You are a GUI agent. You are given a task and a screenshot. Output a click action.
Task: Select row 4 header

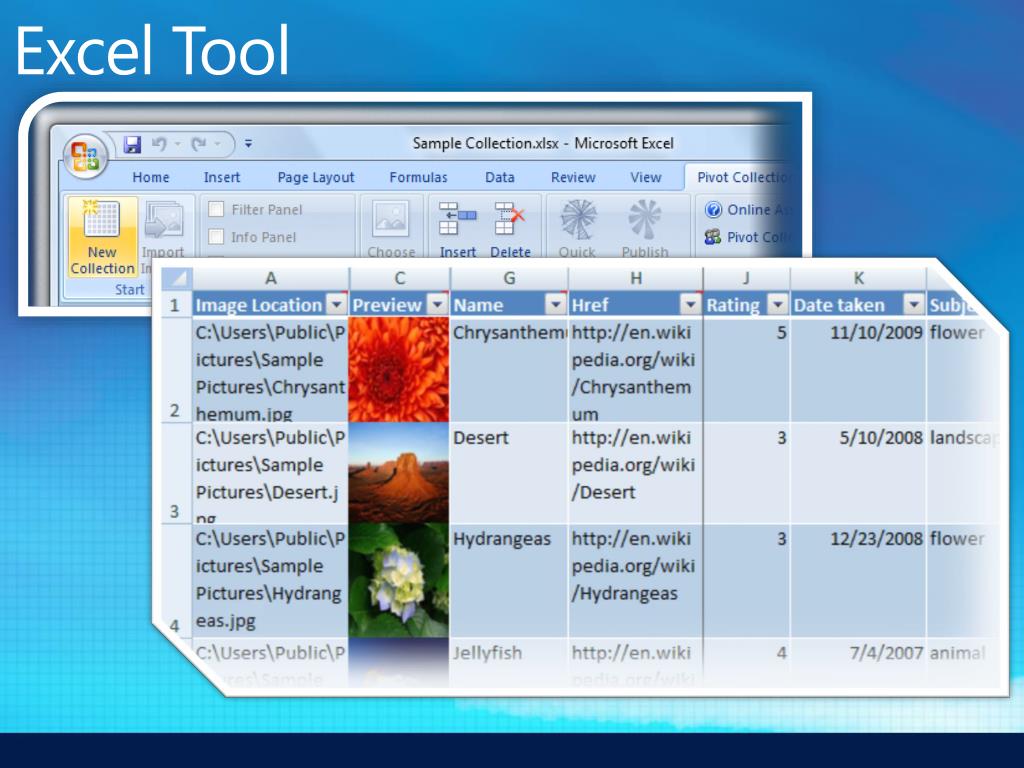pyautogui.click(x=175, y=580)
